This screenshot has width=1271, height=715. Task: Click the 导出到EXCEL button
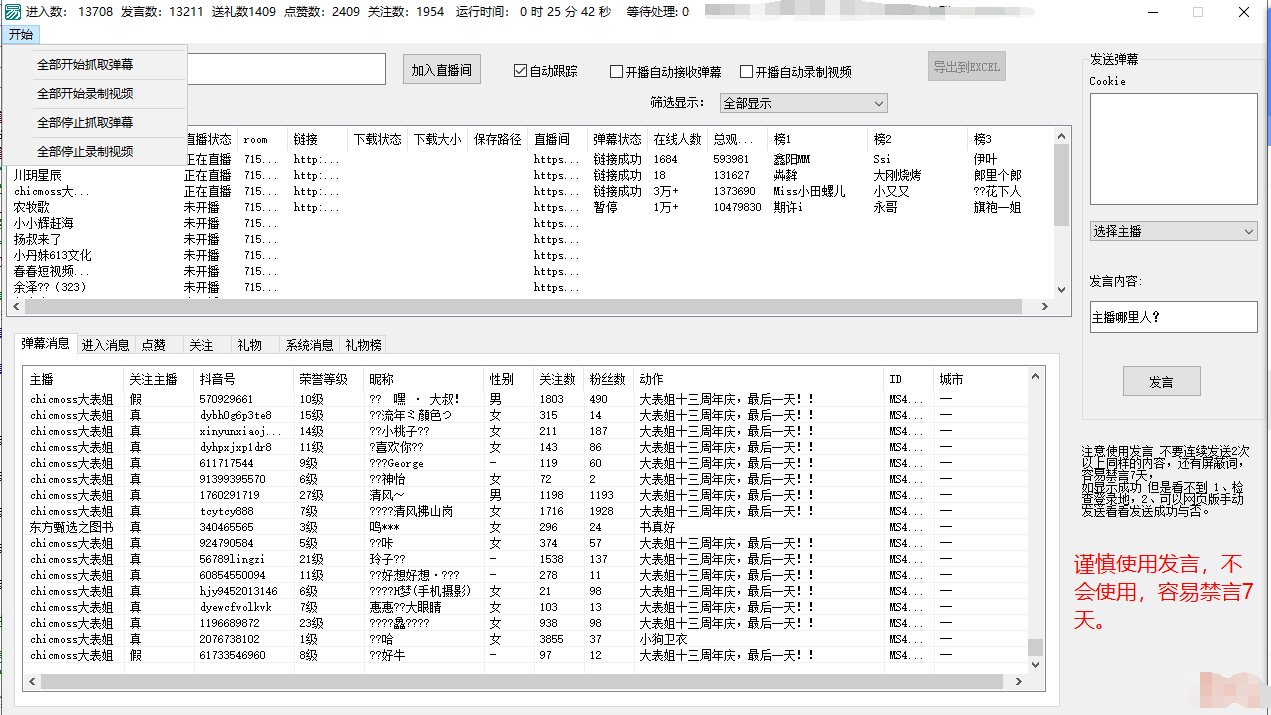click(x=966, y=67)
